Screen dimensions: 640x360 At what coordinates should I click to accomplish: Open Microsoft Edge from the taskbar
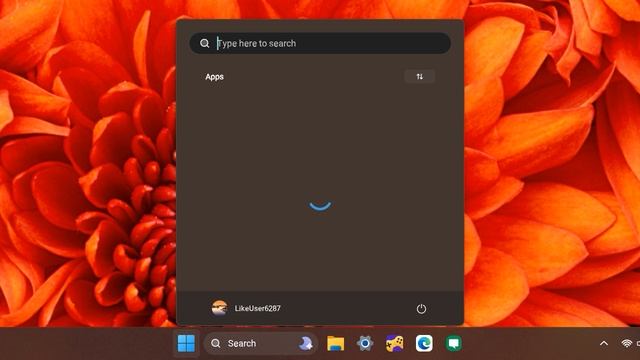tap(424, 343)
